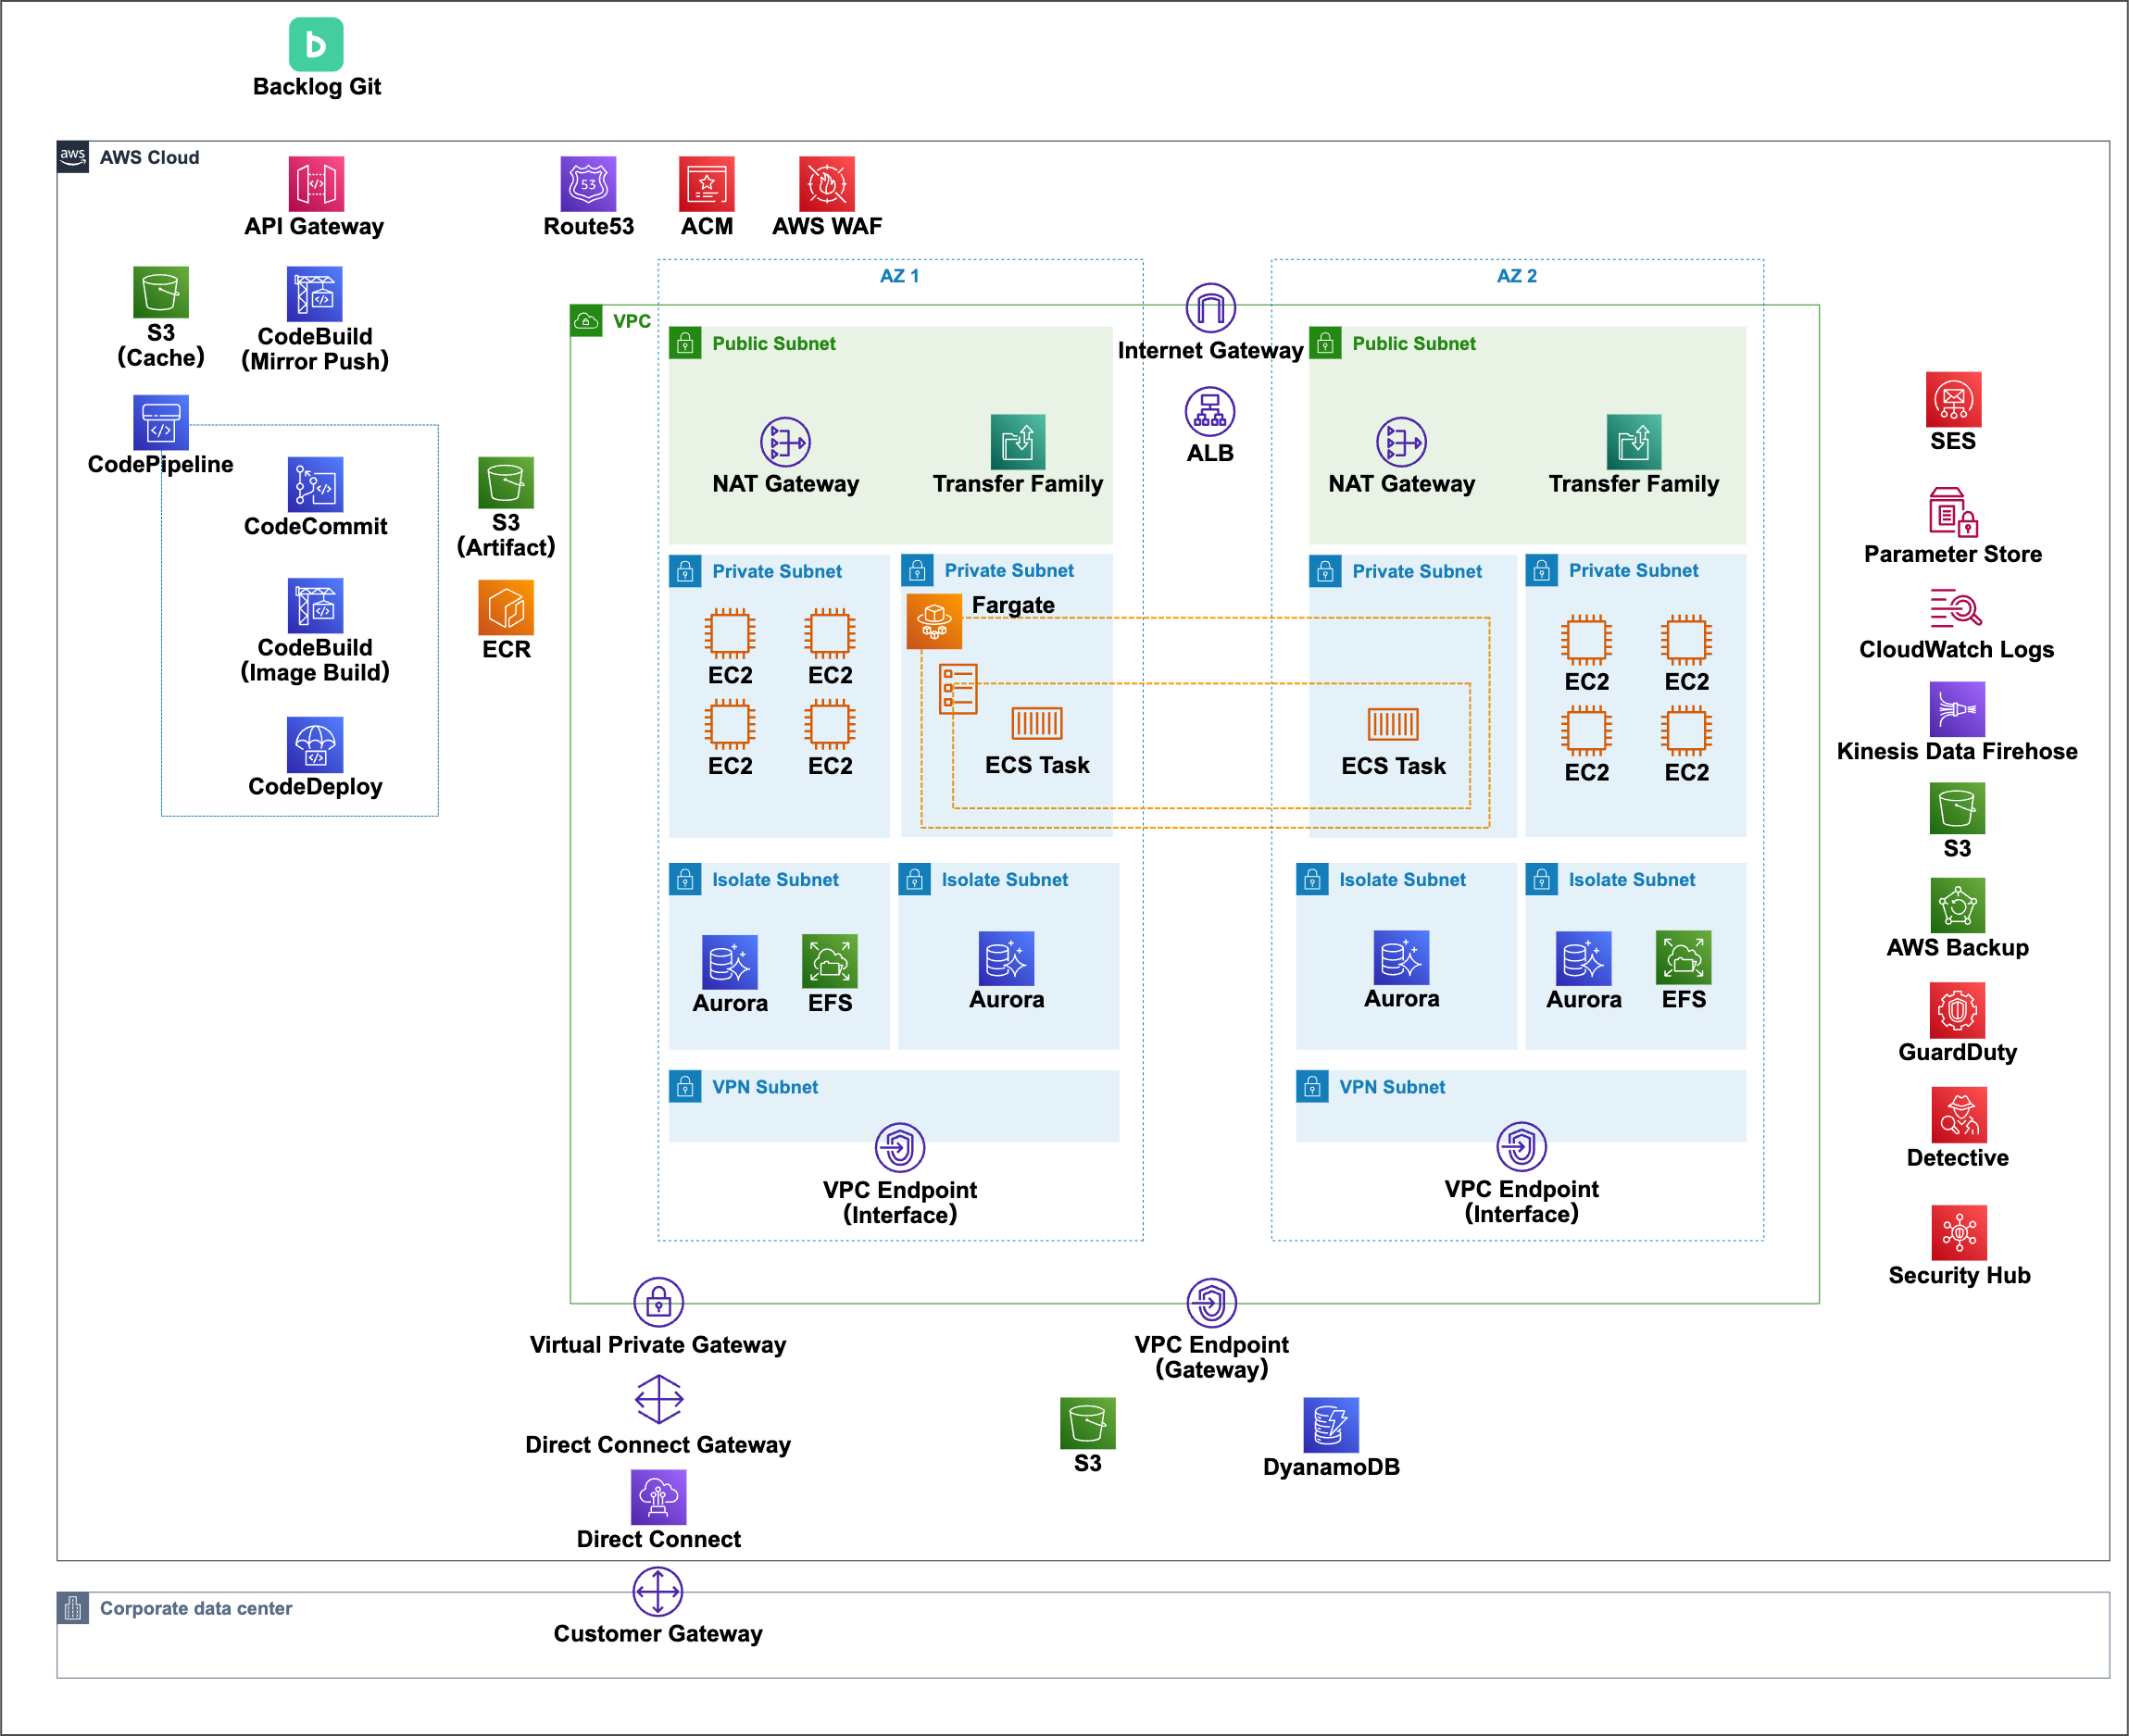Image resolution: width=2129 pixels, height=1736 pixels.
Task: Select the DynamoDB icon
Action: (1331, 1424)
